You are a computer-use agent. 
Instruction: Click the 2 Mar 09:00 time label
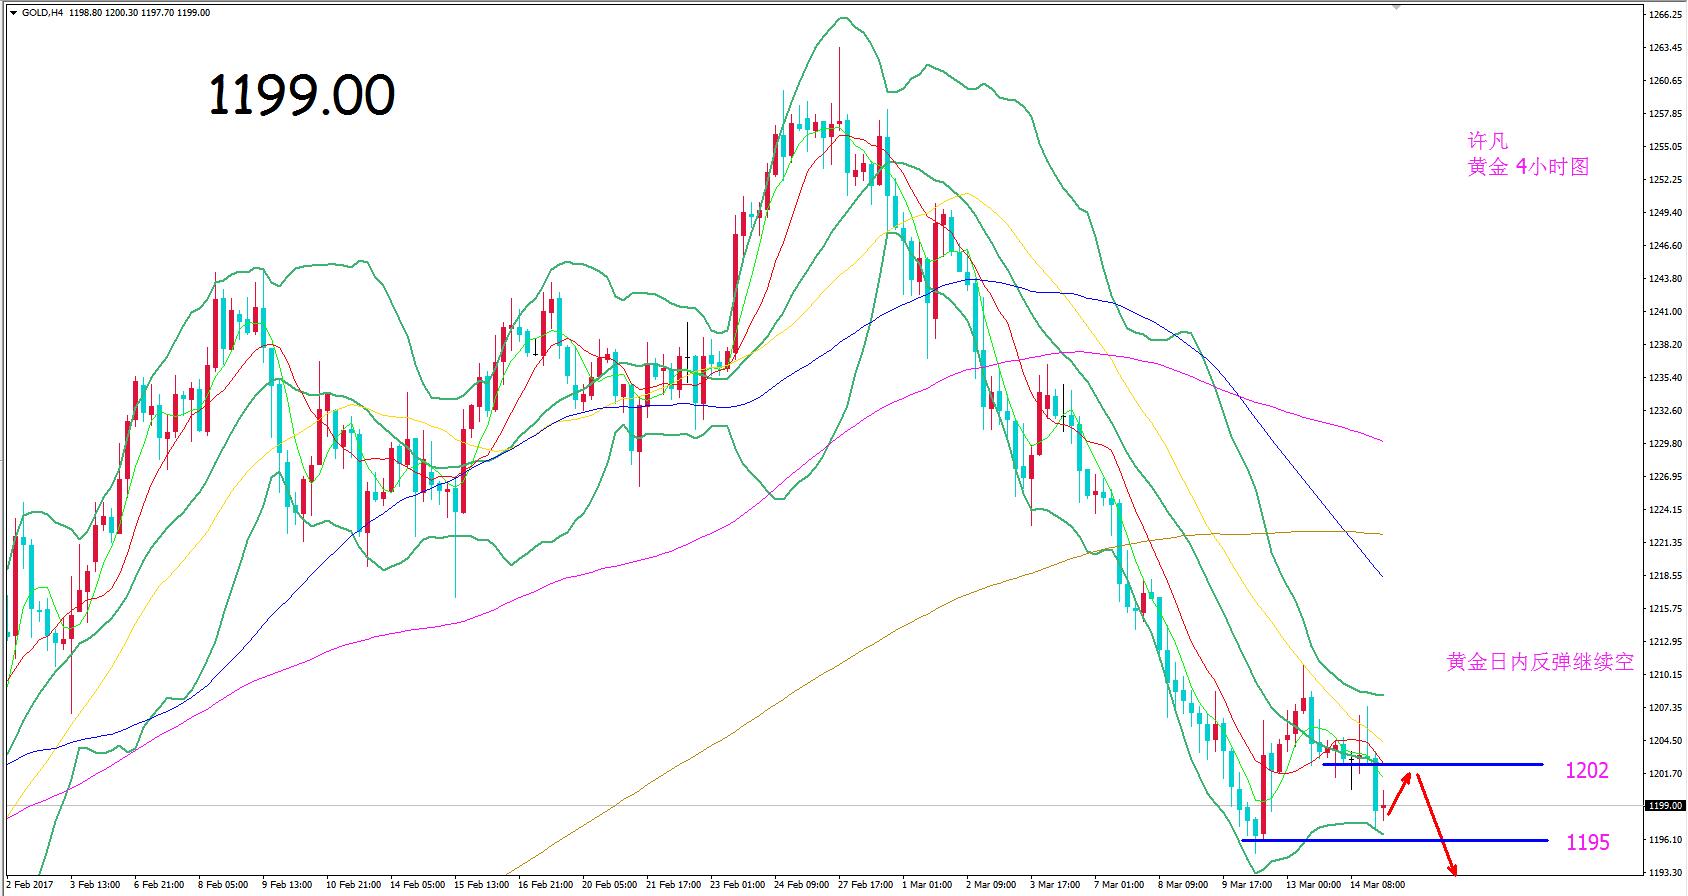click(x=992, y=885)
